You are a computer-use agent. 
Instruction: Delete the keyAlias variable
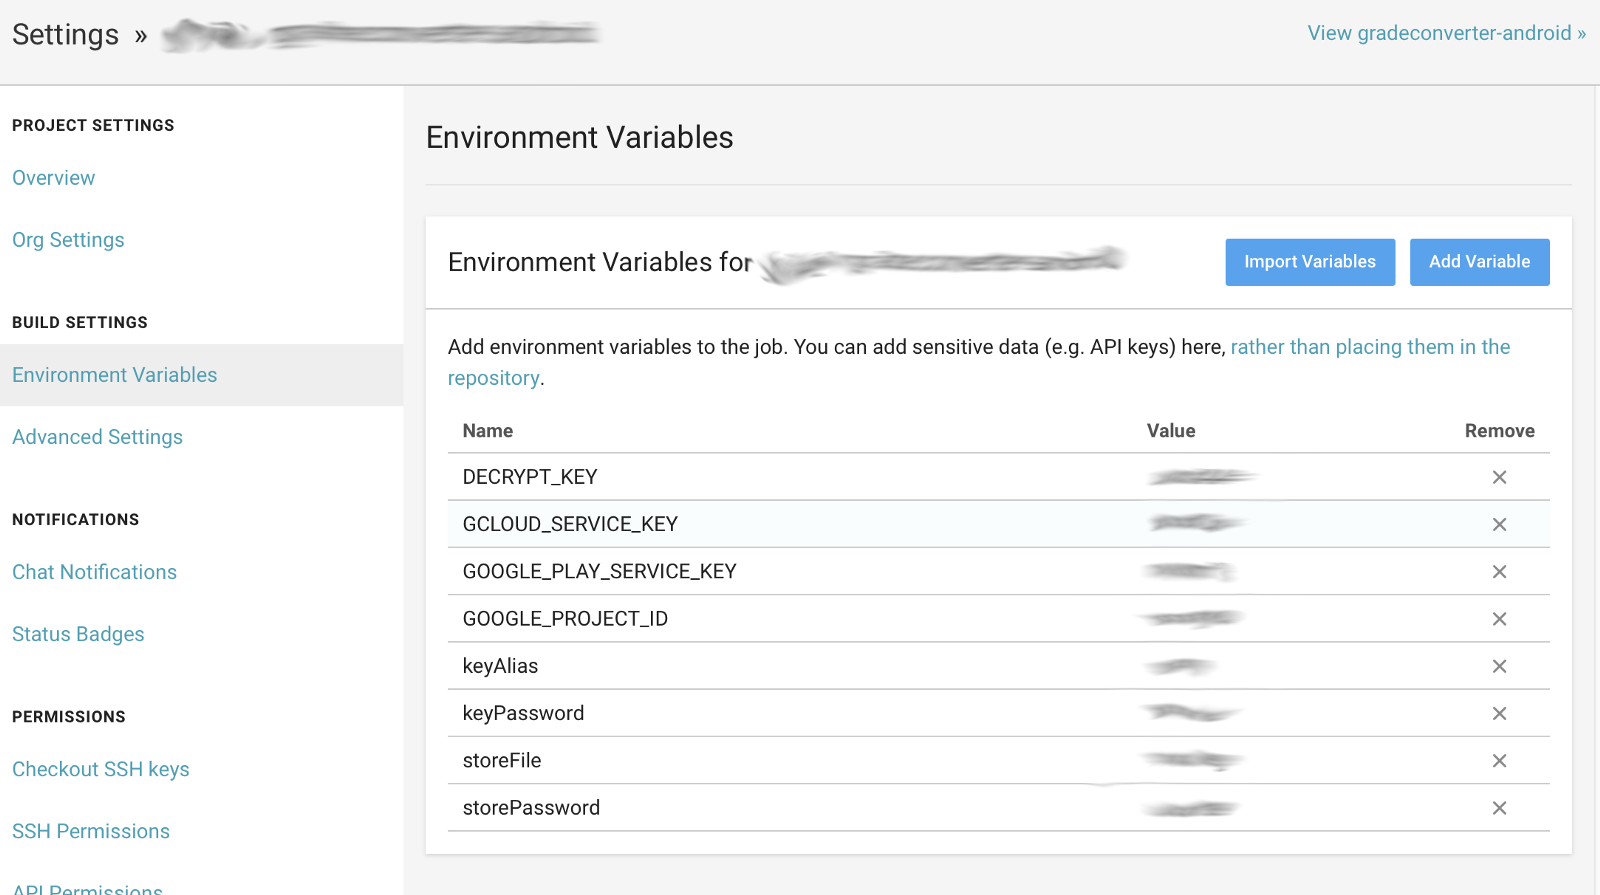pyautogui.click(x=1499, y=666)
